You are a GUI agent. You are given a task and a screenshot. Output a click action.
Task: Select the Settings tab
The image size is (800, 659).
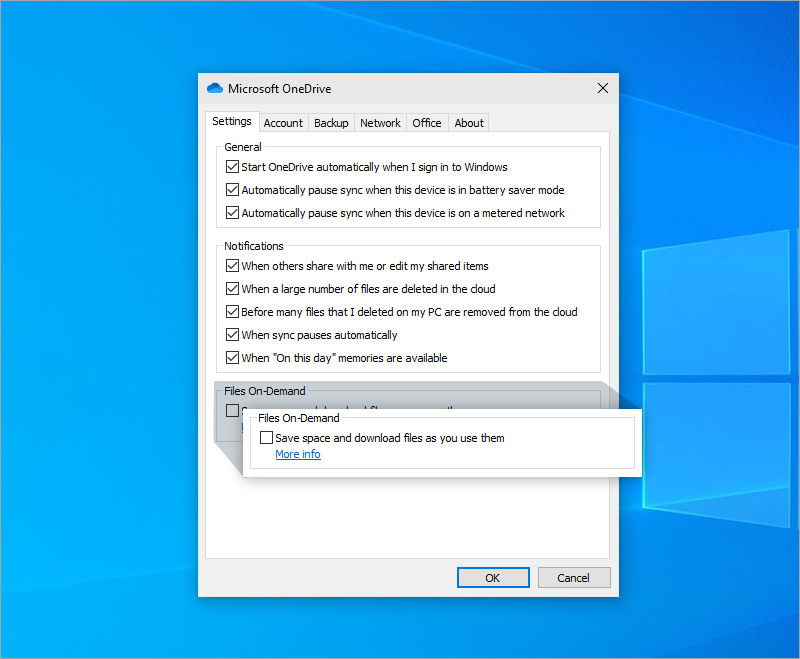[232, 121]
